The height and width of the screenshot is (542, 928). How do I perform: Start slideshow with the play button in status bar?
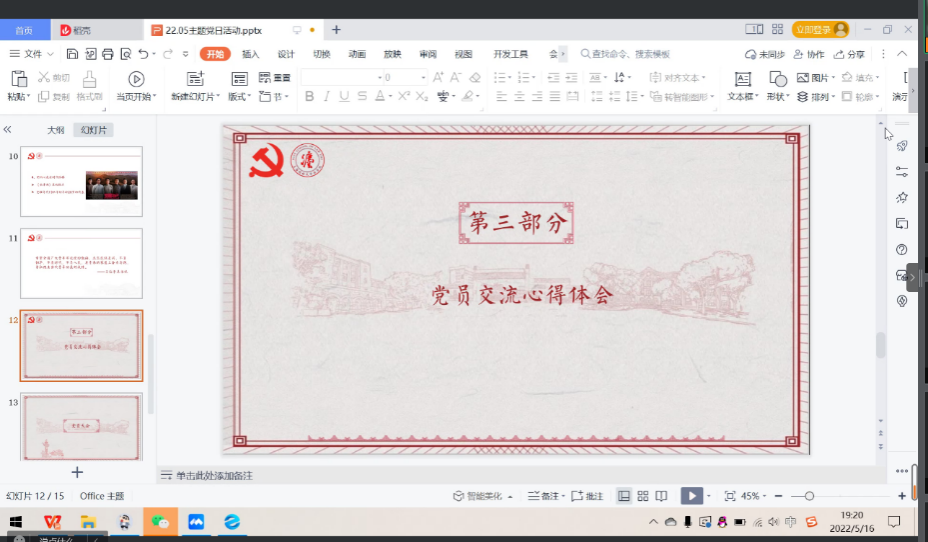[691, 496]
